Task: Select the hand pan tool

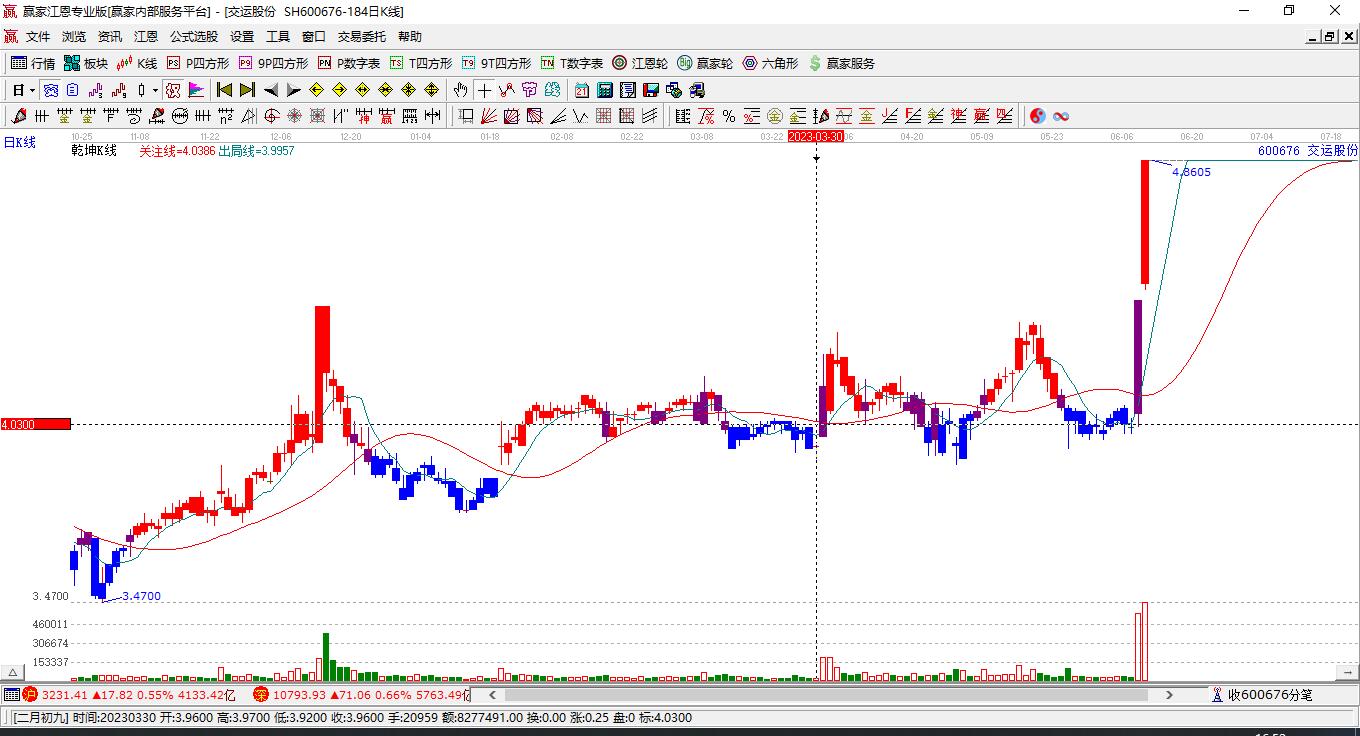Action: pyautogui.click(x=461, y=90)
